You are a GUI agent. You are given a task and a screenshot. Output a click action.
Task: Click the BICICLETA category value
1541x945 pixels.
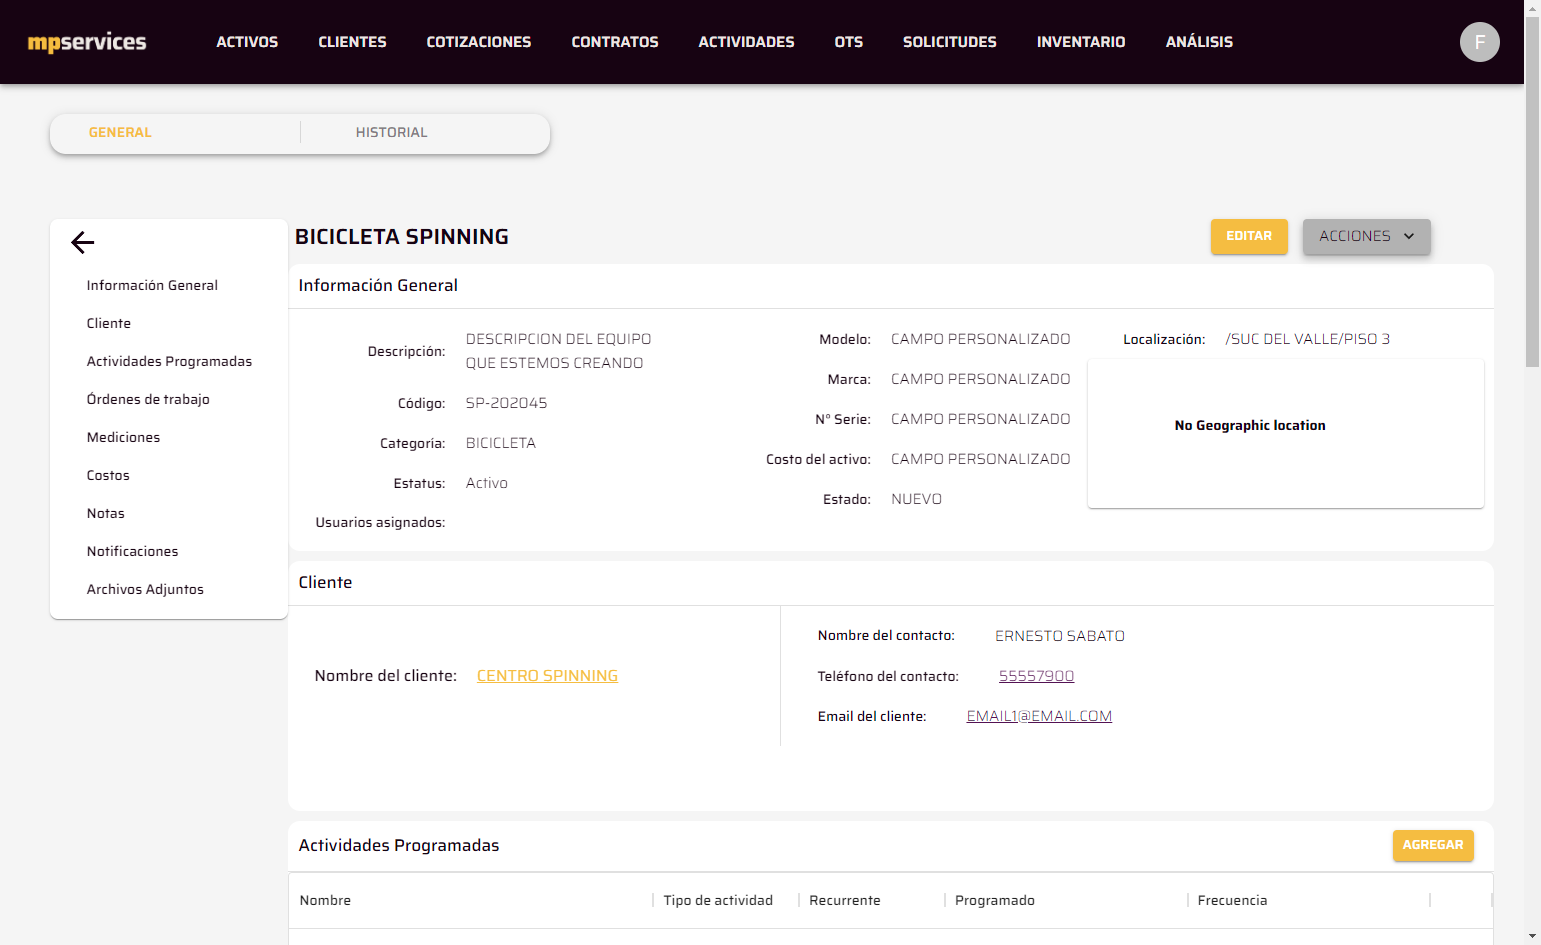(x=501, y=443)
